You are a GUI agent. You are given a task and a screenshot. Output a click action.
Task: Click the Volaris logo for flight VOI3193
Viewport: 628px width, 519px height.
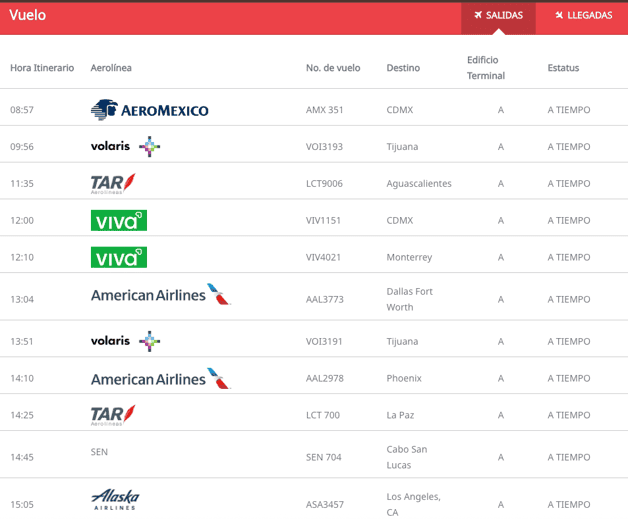click(x=125, y=146)
